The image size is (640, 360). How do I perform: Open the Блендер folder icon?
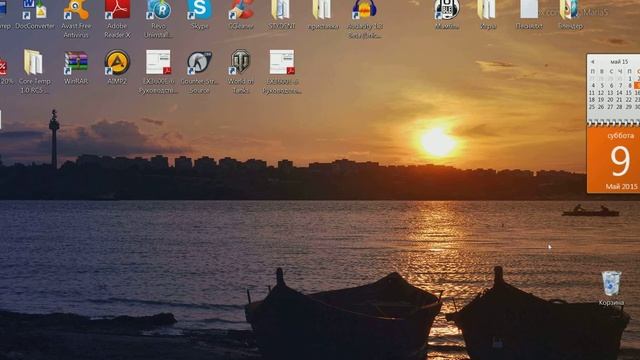570,14
